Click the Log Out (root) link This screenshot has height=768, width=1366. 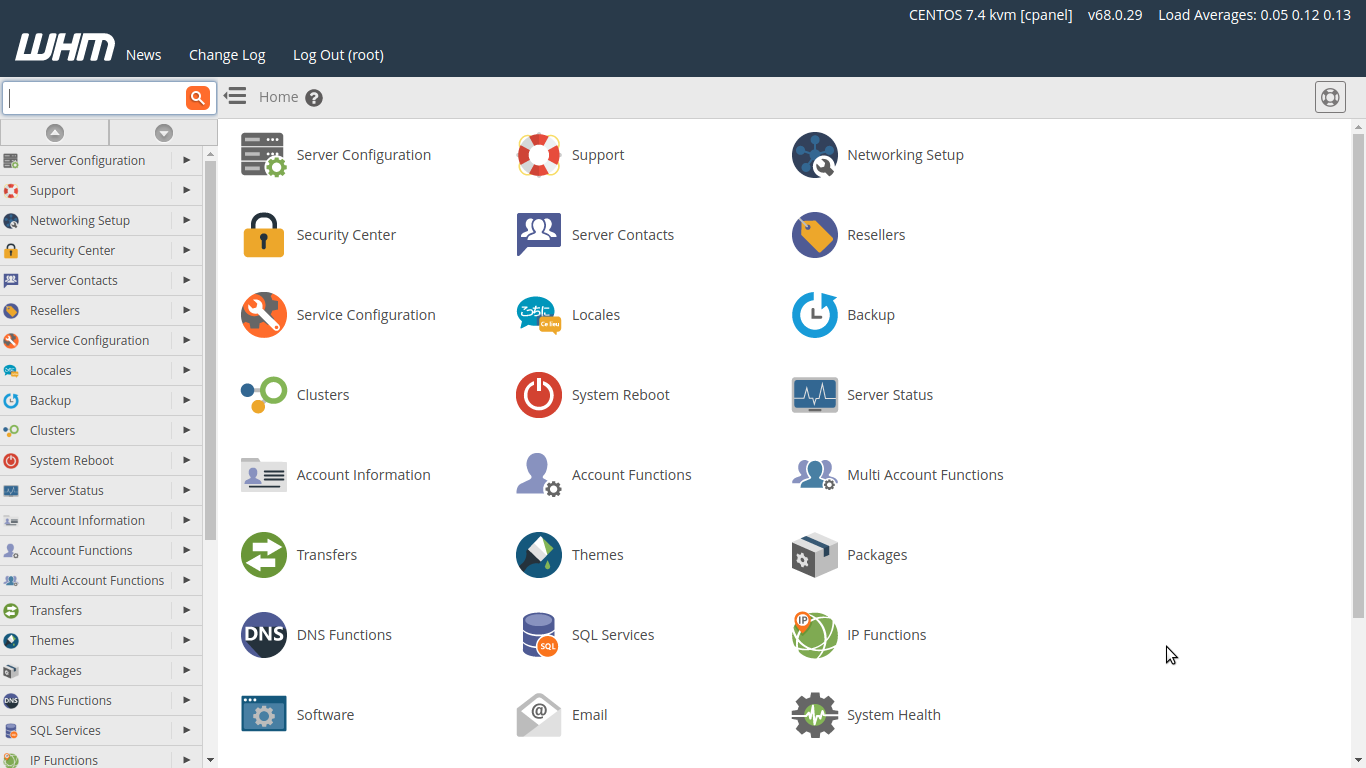338,55
